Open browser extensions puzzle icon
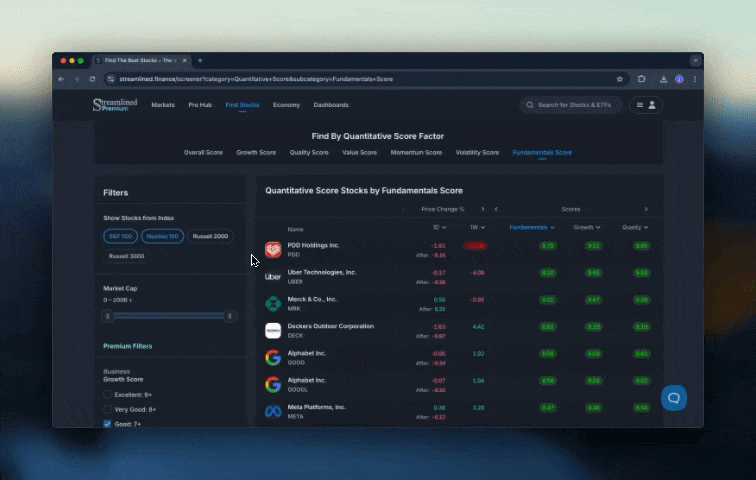Image resolution: width=756 pixels, height=480 pixels. (x=641, y=79)
